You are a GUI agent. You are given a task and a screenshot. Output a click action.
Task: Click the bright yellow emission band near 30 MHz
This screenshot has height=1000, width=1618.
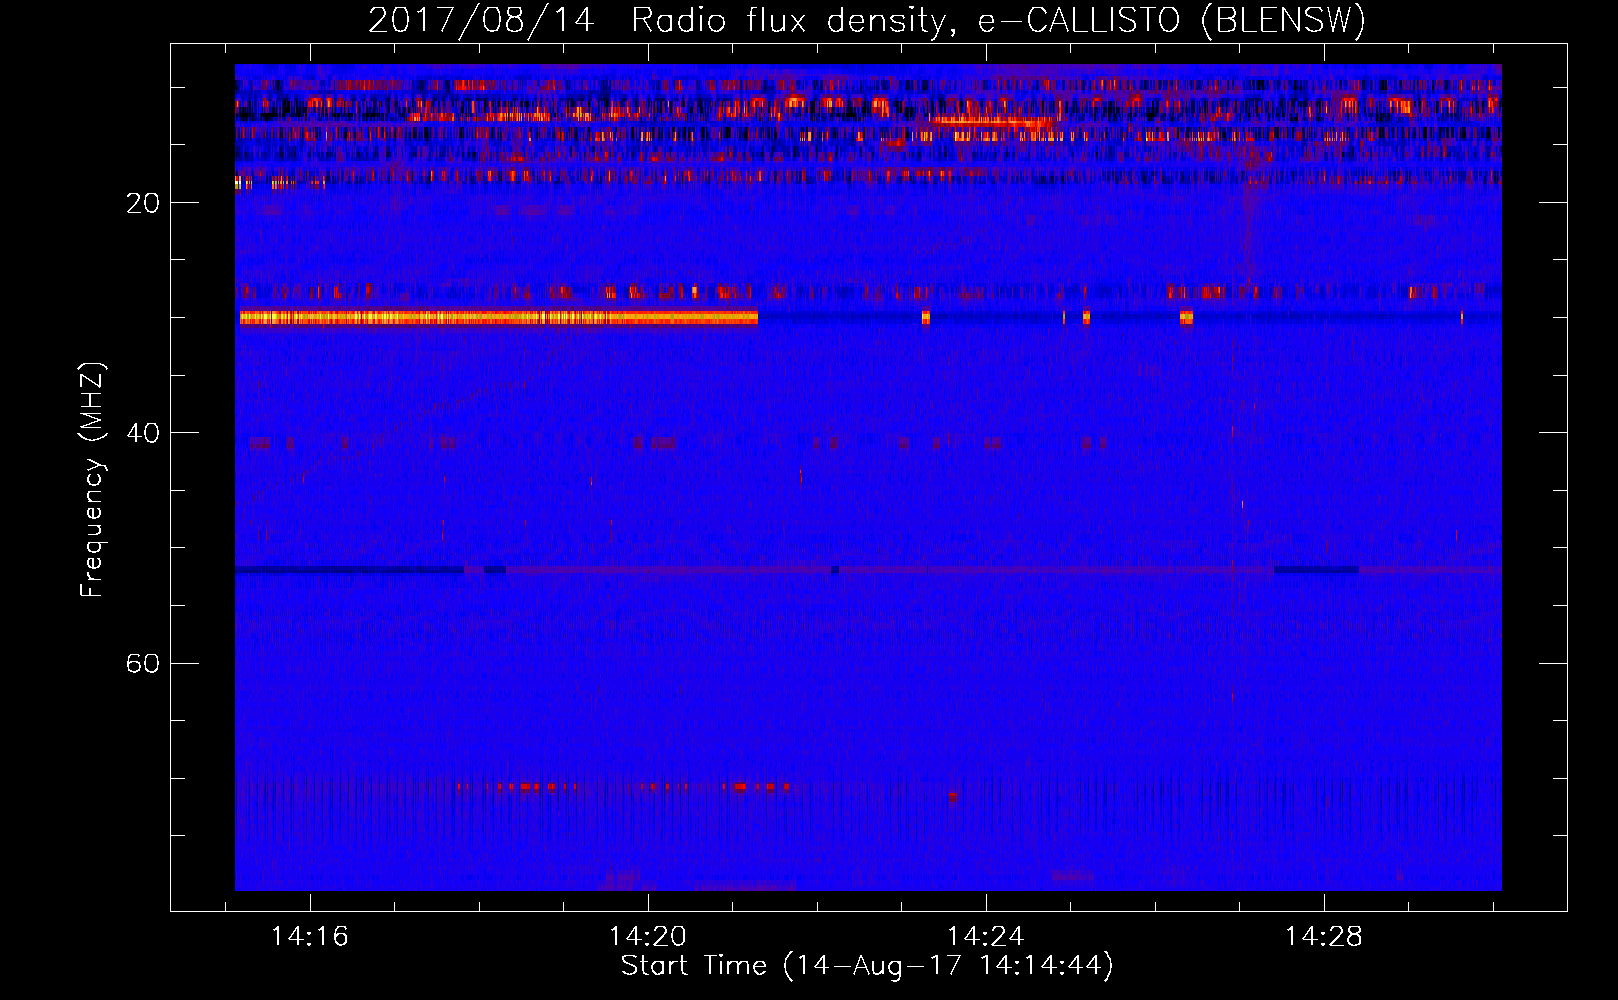[498, 318]
